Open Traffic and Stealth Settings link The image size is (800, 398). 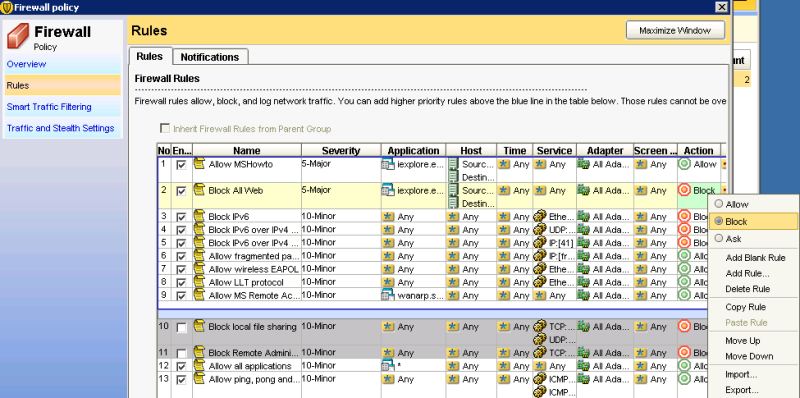tap(60, 128)
